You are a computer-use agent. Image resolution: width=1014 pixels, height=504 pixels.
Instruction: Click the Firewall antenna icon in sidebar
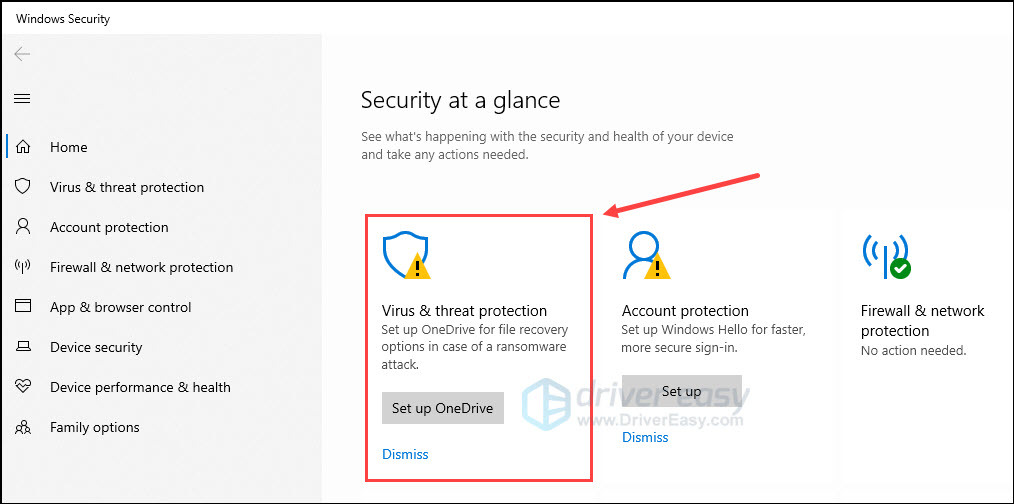click(x=23, y=267)
